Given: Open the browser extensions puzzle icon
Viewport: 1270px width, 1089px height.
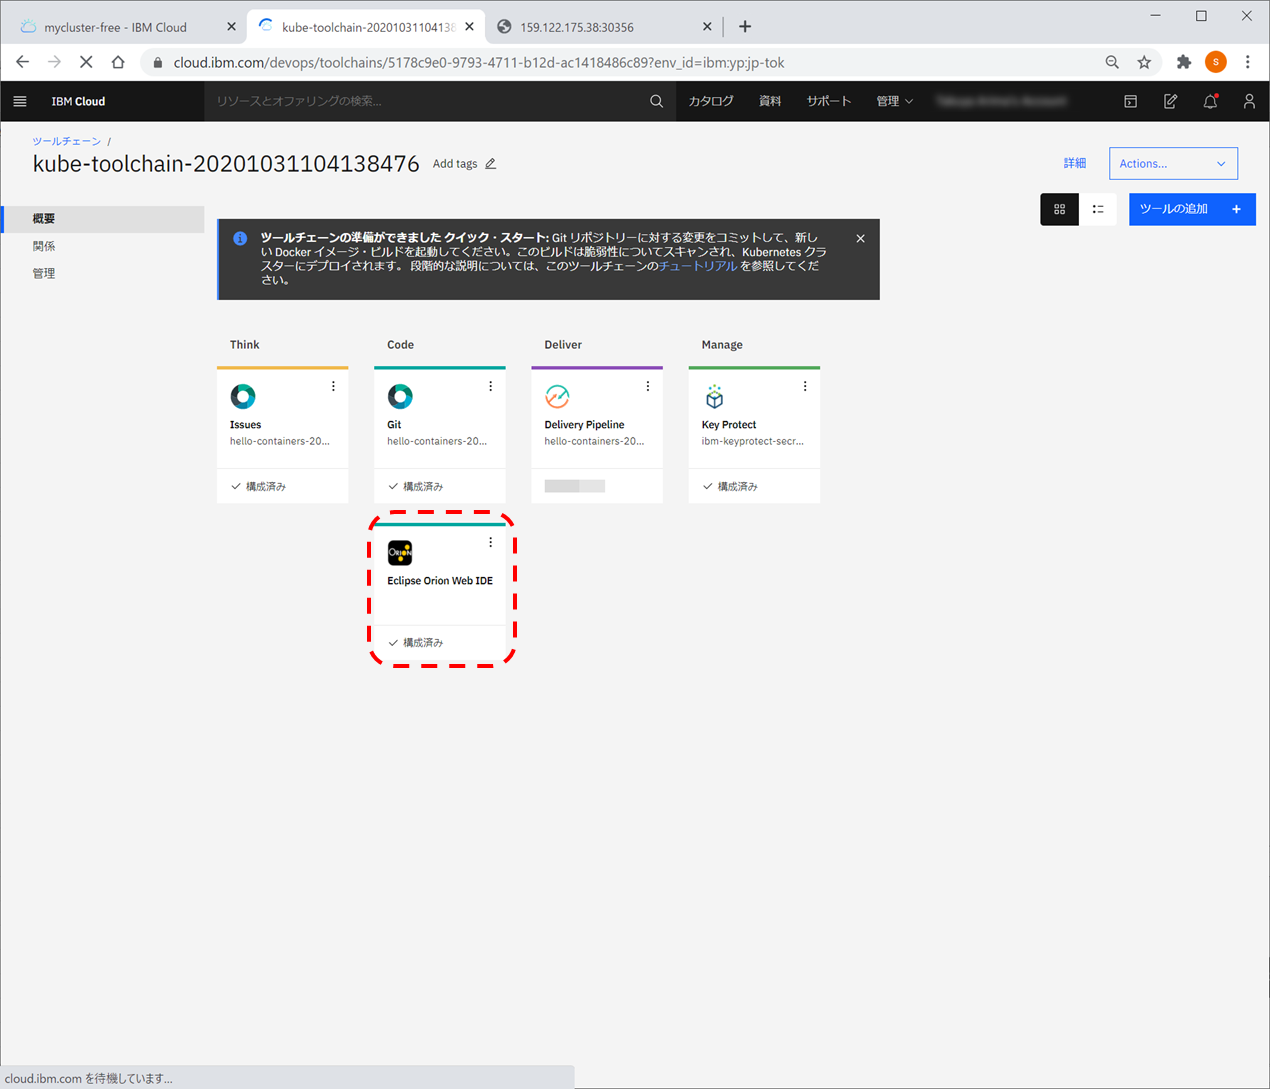Looking at the screenshot, I should [x=1184, y=62].
